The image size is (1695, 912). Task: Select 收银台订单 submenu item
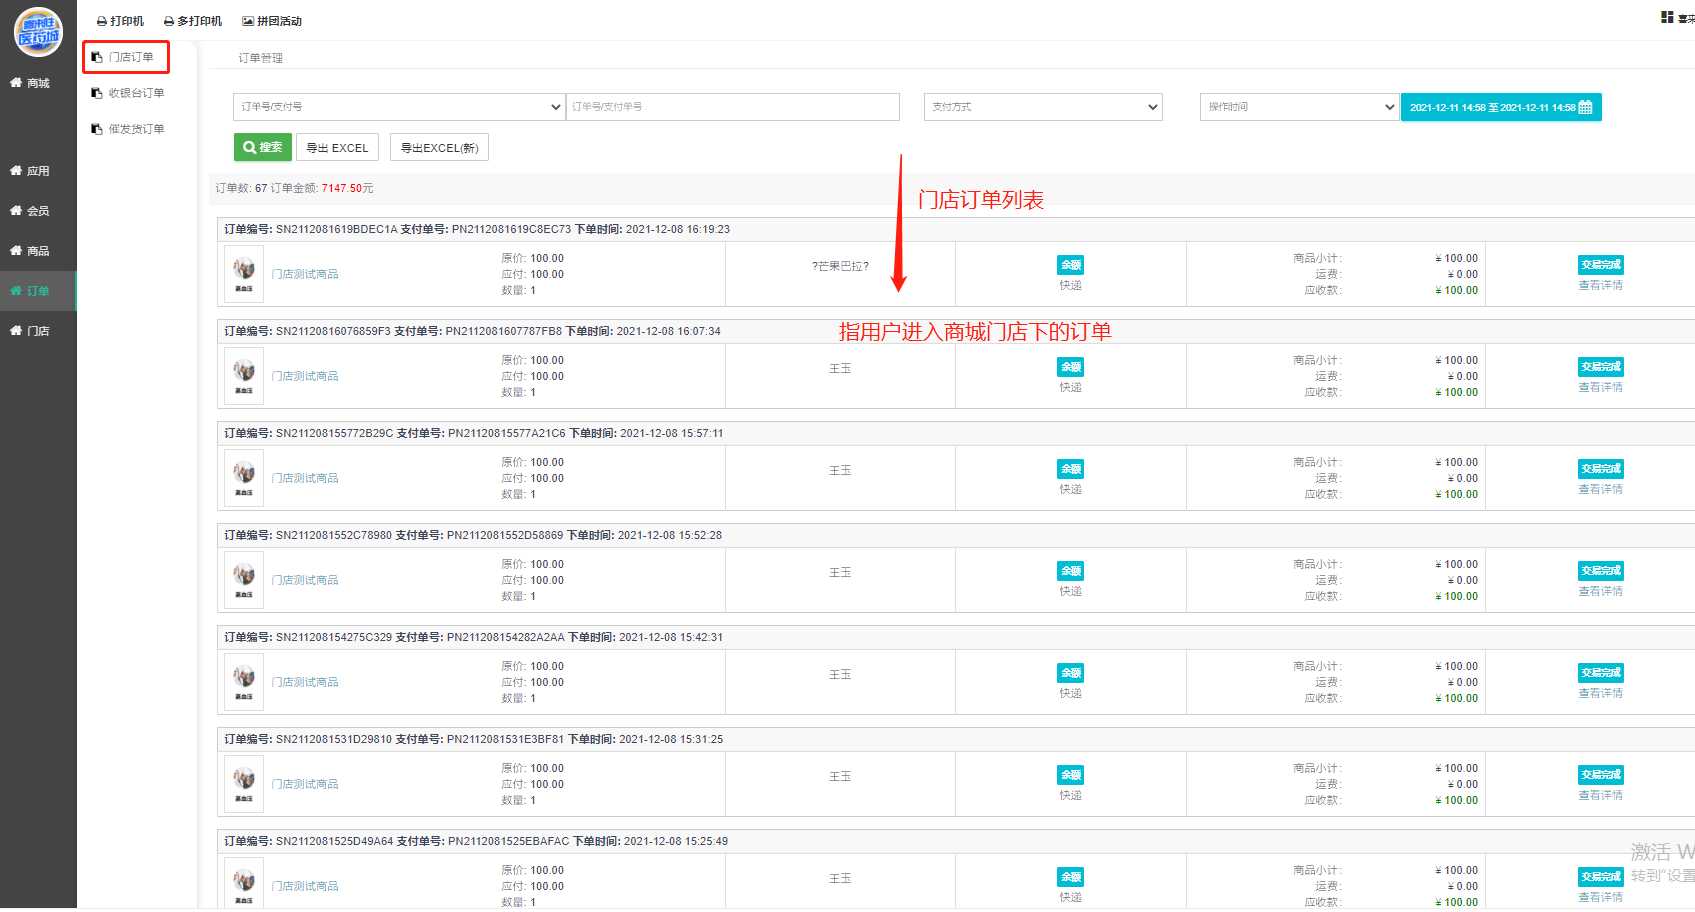click(135, 93)
